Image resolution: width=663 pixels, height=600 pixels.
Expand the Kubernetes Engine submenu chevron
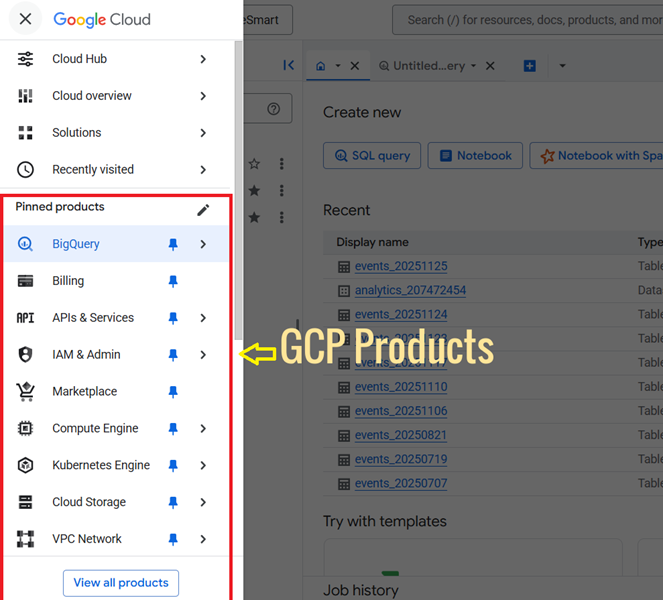tap(203, 466)
